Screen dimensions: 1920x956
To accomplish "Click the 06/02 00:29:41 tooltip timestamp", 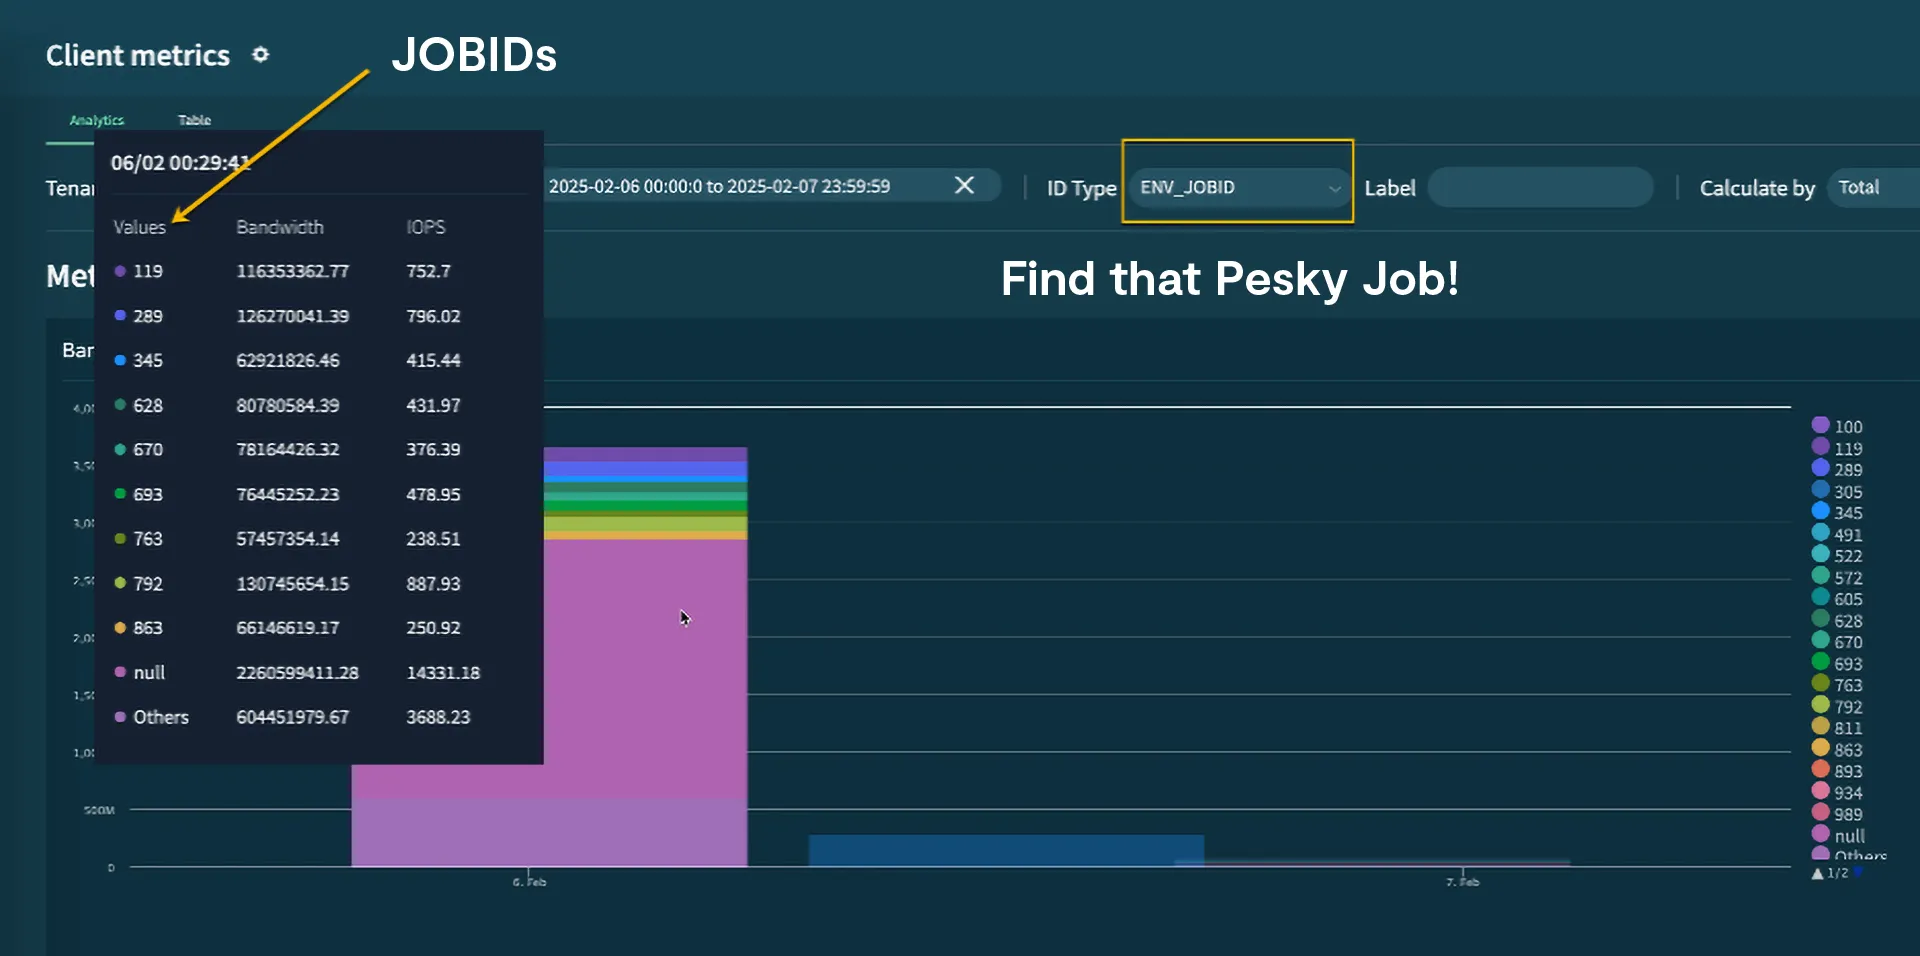I will point(180,162).
